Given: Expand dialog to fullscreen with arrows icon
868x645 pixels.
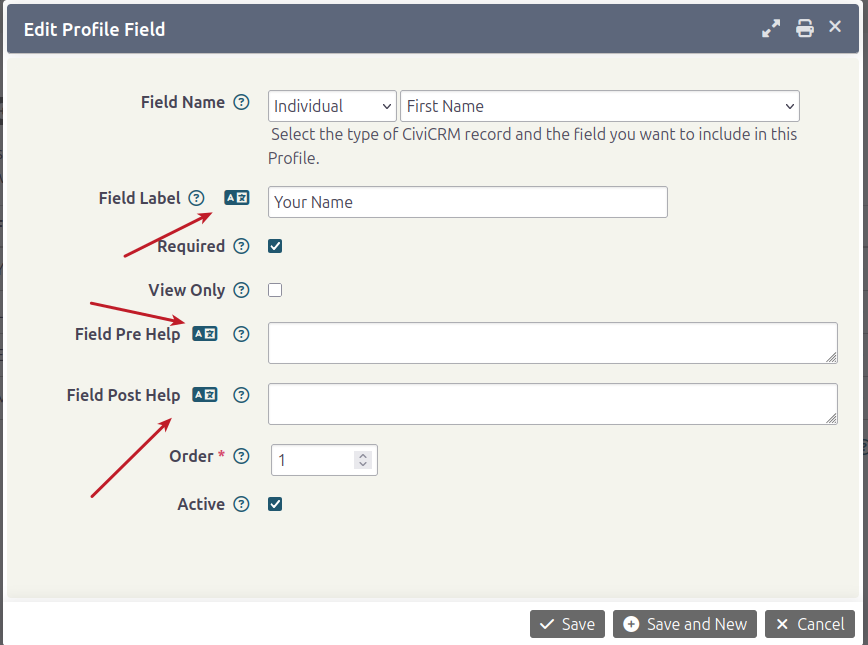Looking at the screenshot, I should point(771,28).
